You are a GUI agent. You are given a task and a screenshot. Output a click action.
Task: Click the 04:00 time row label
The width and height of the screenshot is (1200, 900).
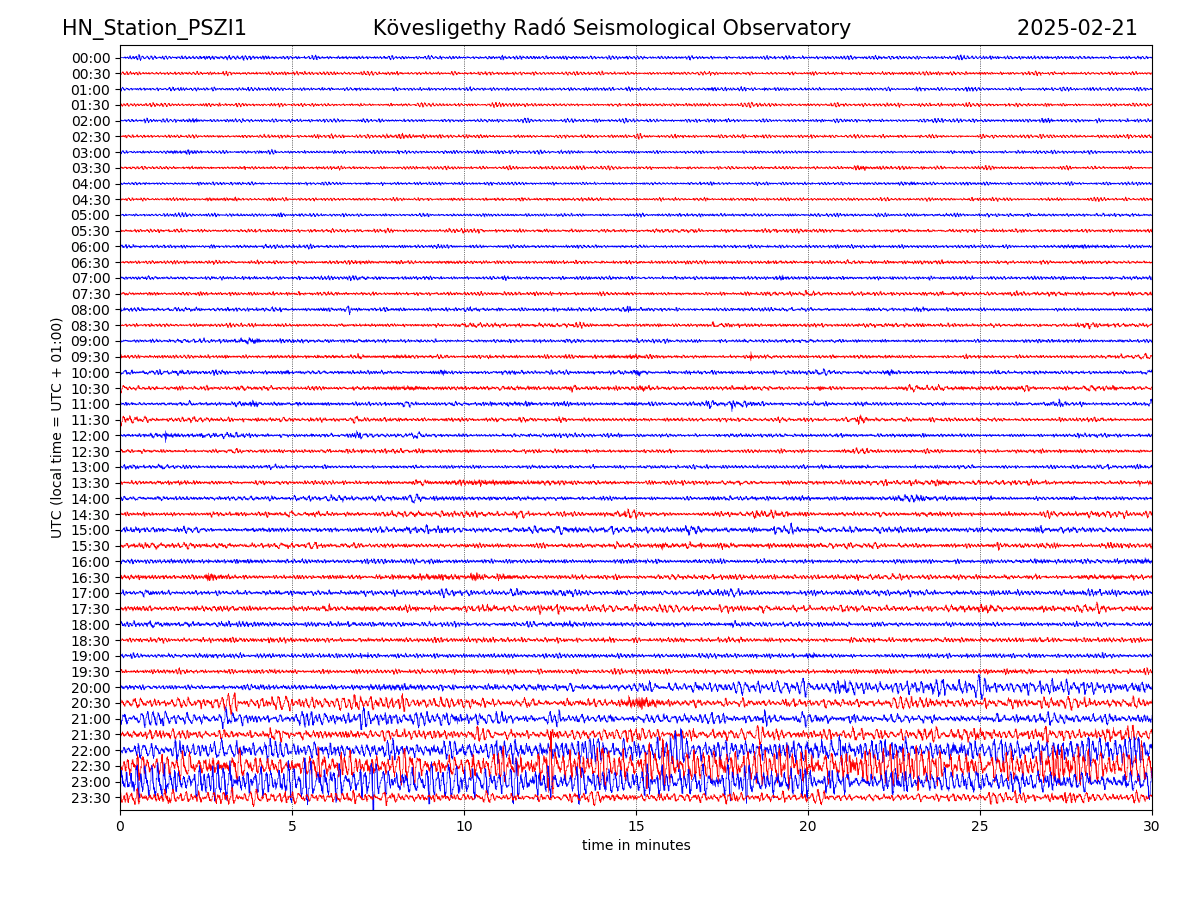[90, 184]
